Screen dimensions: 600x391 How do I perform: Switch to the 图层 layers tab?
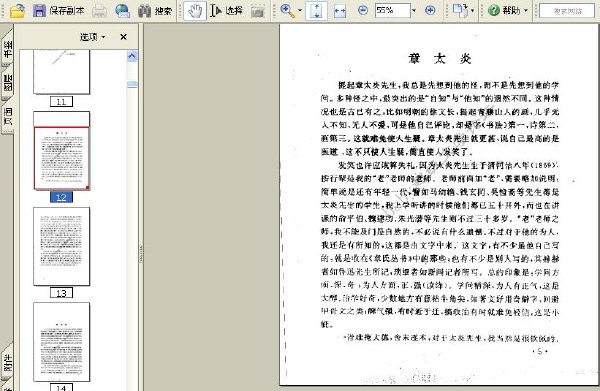click(7, 82)
